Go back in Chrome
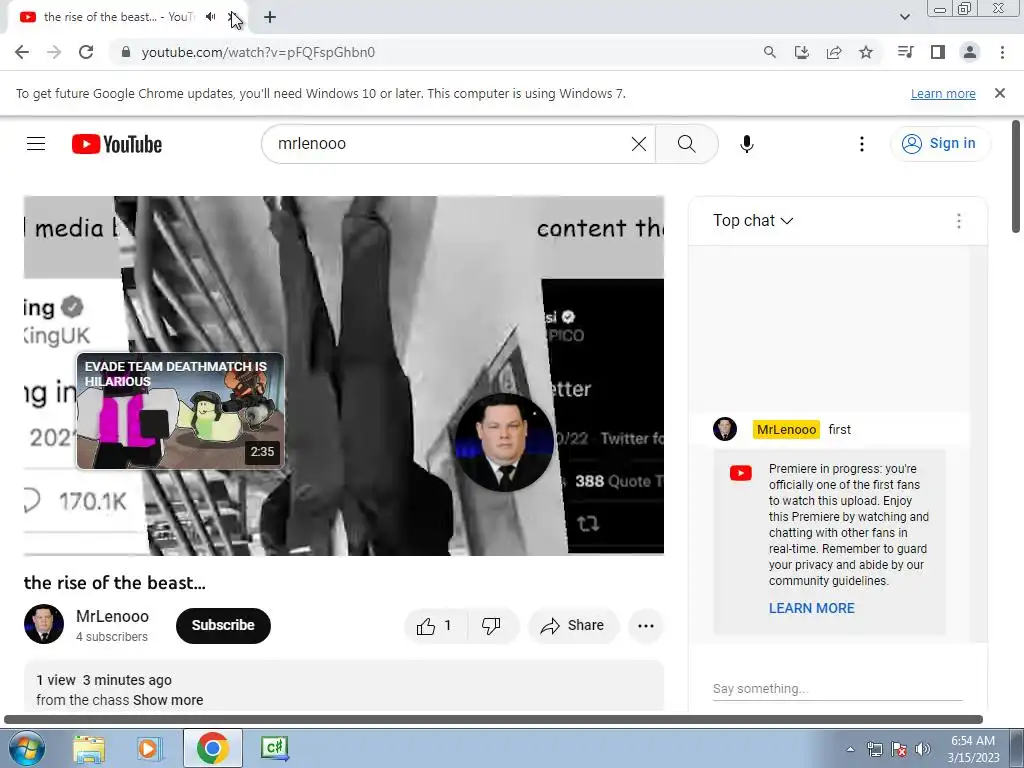The width and height of the screenshot is (1024, 768). 22,52
